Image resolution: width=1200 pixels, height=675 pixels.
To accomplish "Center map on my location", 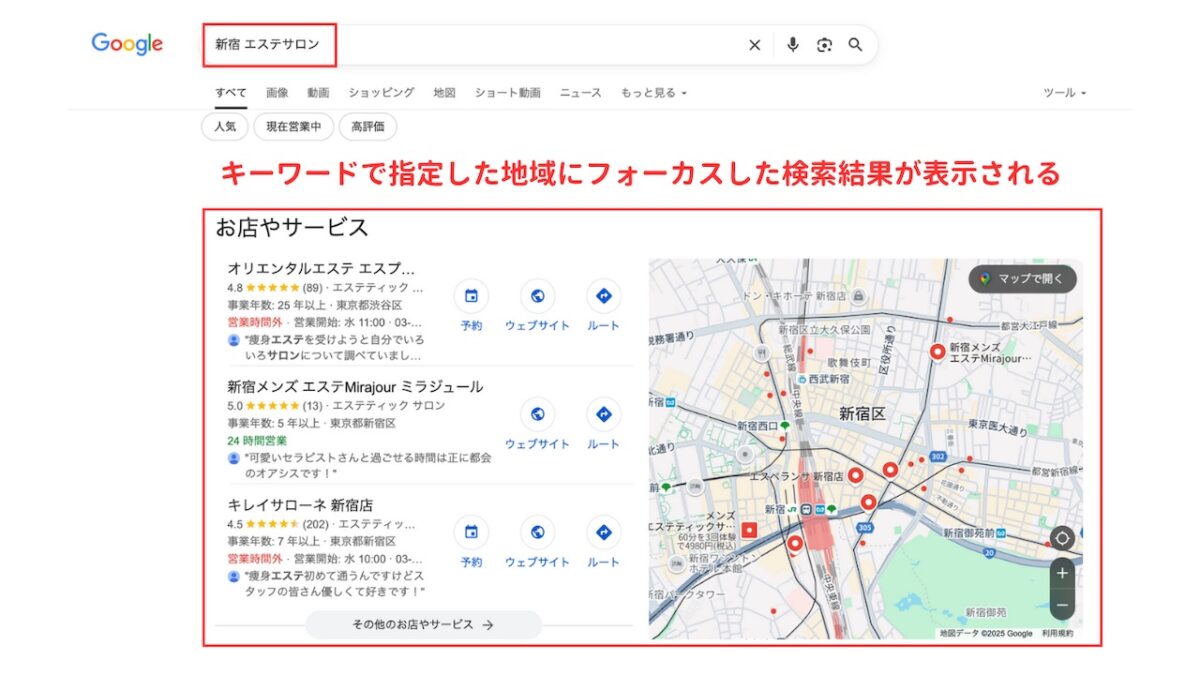I will pos(1062,538).
